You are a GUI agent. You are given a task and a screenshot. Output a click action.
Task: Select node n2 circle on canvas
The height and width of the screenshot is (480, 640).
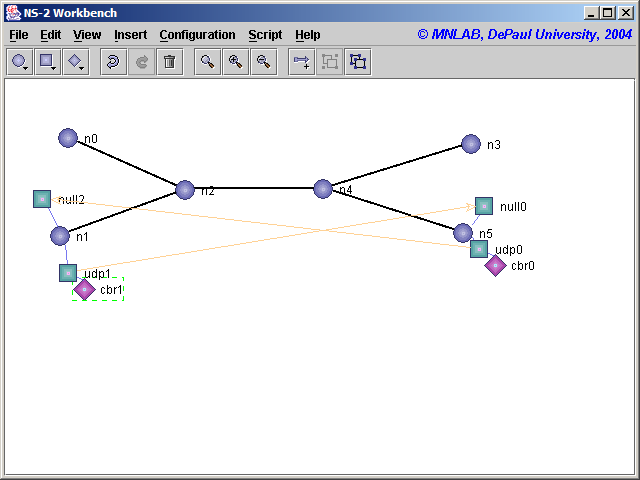pyautogui.click(x=185, y=190)
